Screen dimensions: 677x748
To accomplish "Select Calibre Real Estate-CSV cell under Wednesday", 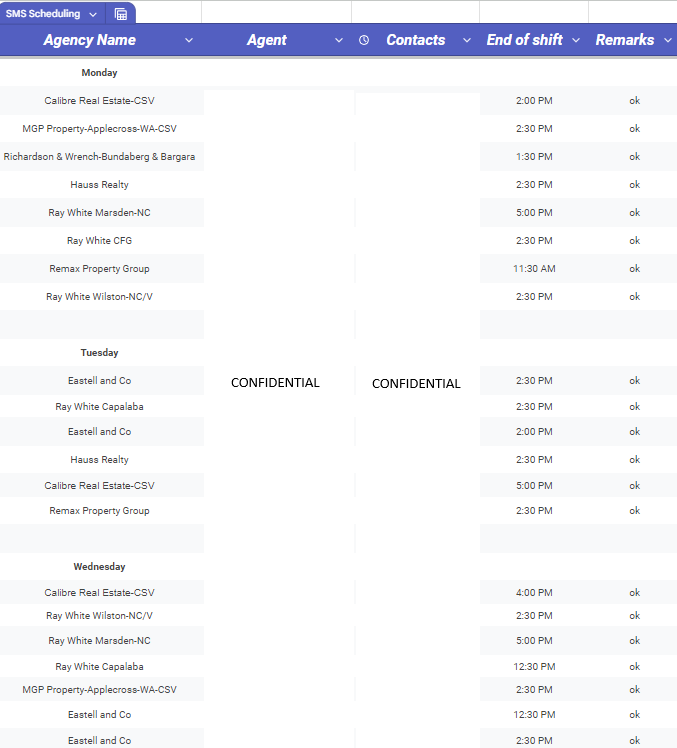I will point(99,592).
